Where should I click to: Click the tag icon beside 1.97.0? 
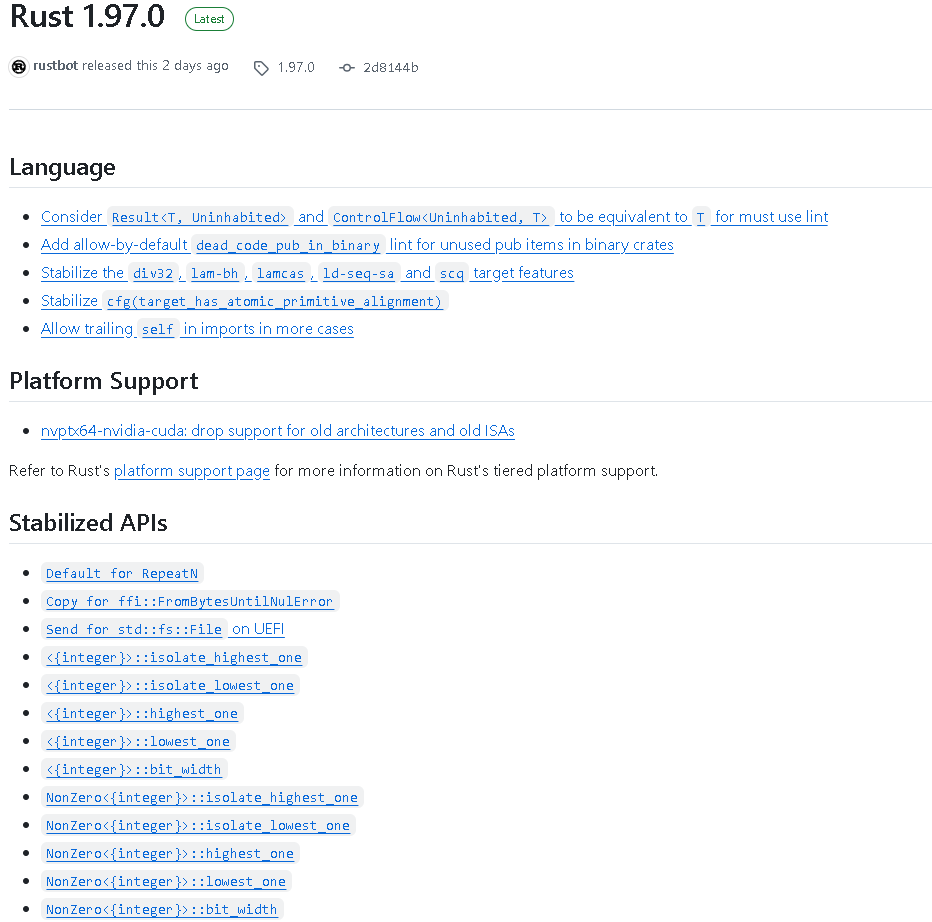click(x=261, y=68)
